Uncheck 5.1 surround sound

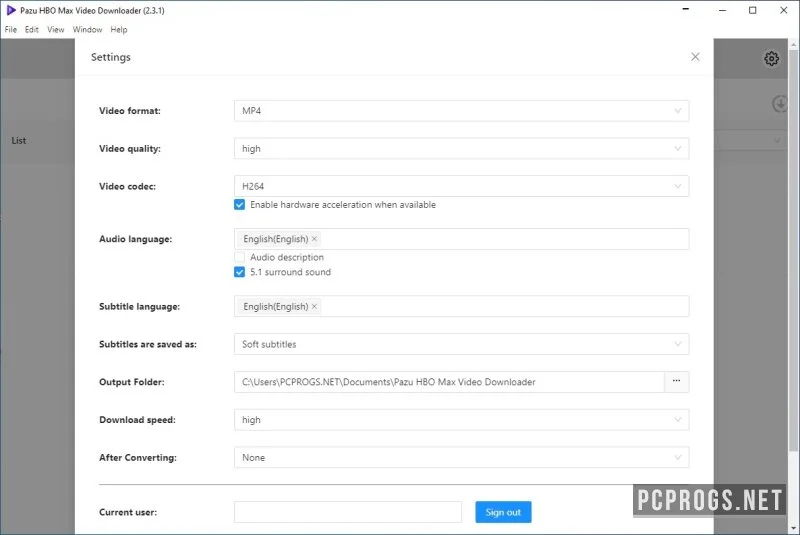239,272
